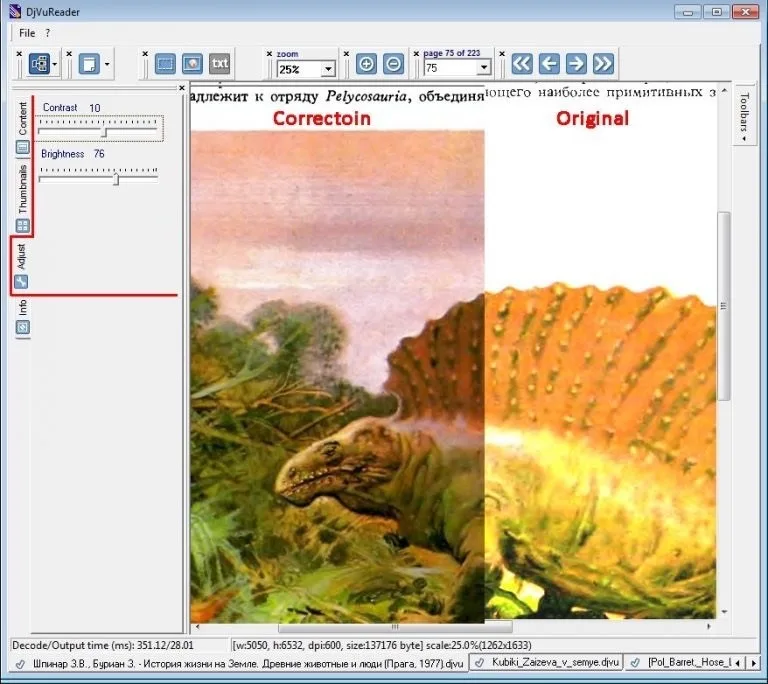Click inside the page number field showing 75
Image resolution: width=768 pixels, height=684 pixels.
(x=451, y=68)
